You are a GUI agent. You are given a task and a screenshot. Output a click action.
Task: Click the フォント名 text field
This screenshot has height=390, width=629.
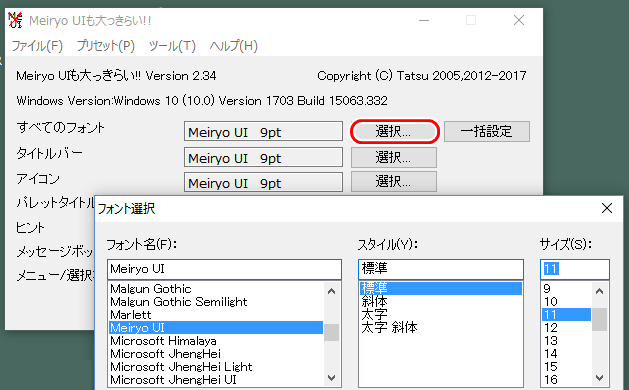pyautogui.click(x=224, y=269)
